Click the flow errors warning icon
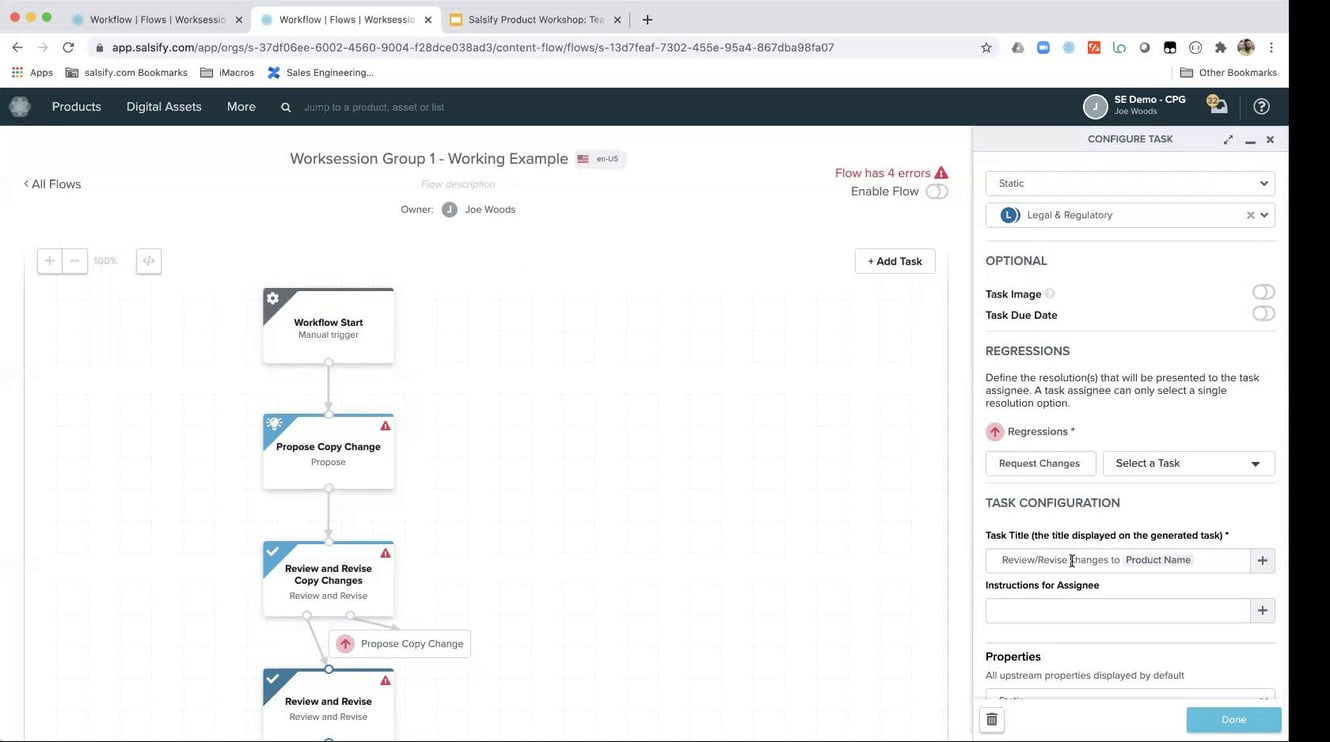Screen dimensions: 1330x742 pyautogui.click(x=941, y=173)
